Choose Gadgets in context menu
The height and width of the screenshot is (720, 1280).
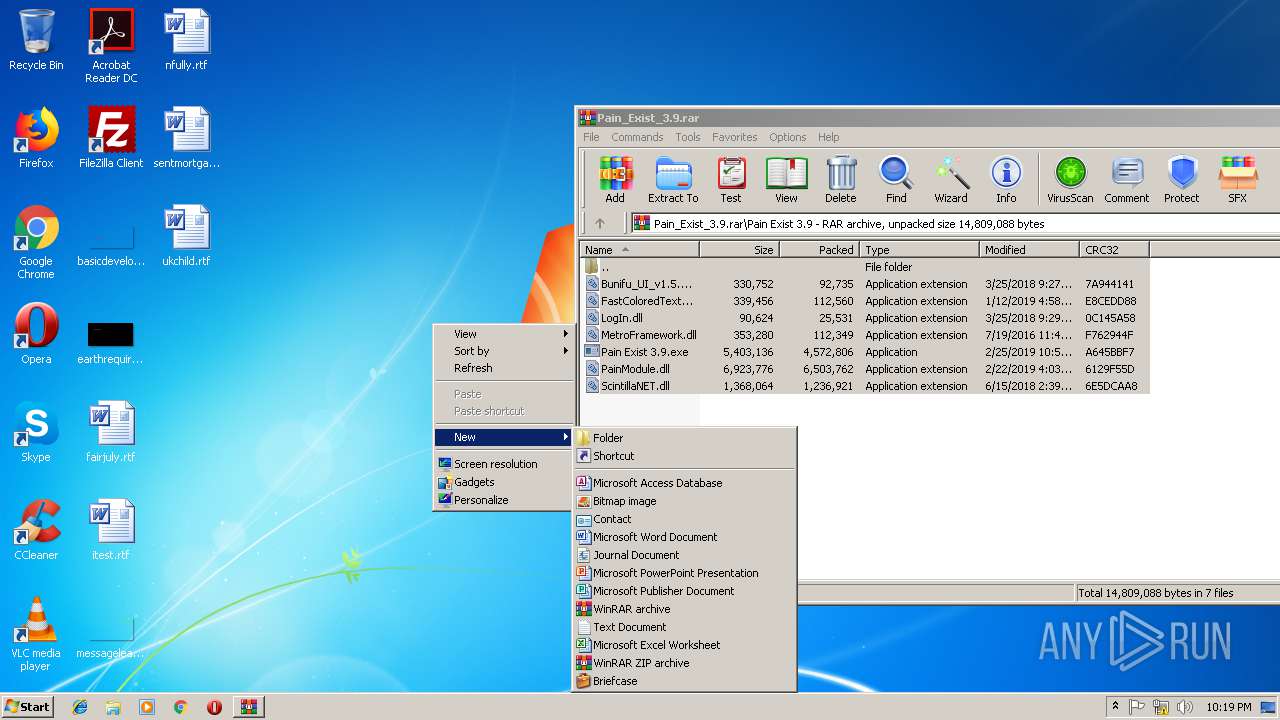click(x=503, y=482)
